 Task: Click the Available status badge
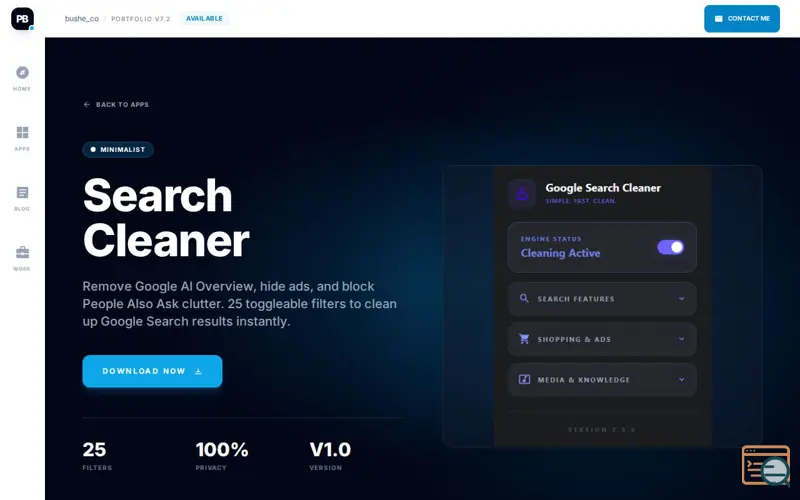[x=204, y=19]
